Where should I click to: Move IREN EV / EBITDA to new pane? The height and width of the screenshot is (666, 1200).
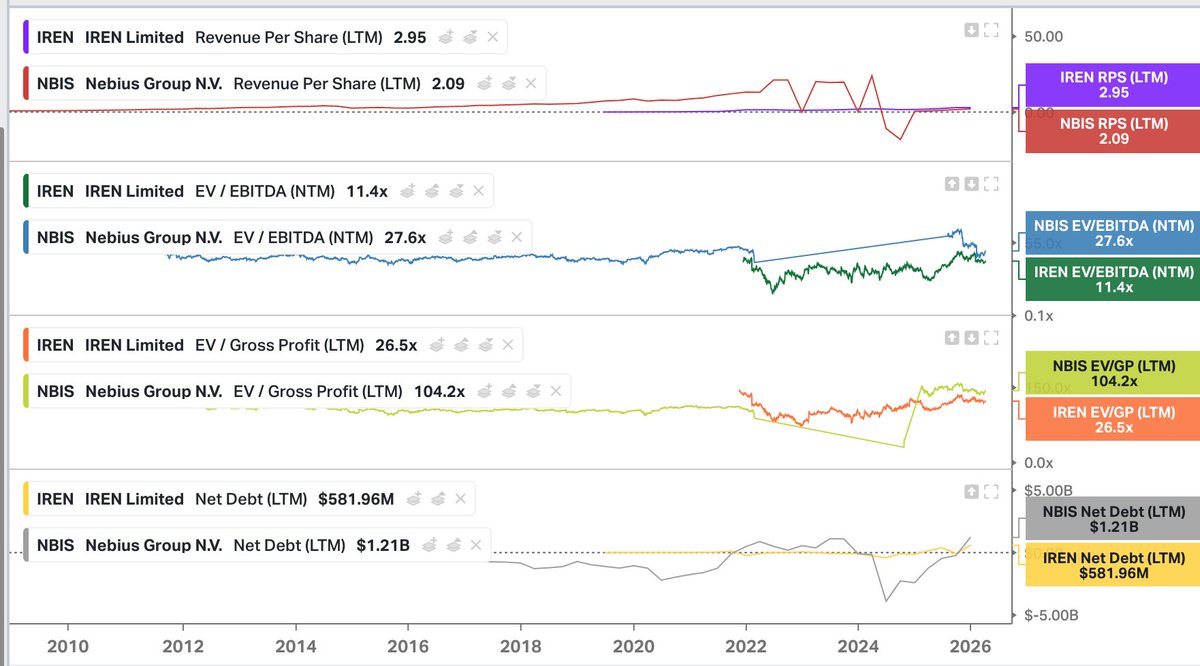click(x=407, y=191)
